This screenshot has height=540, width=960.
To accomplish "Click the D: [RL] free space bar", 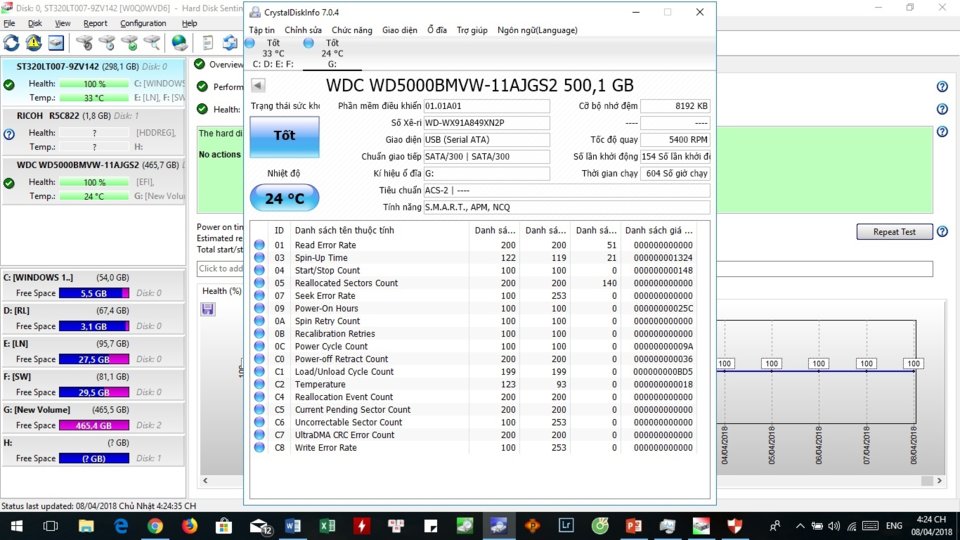I will point(94,326).
